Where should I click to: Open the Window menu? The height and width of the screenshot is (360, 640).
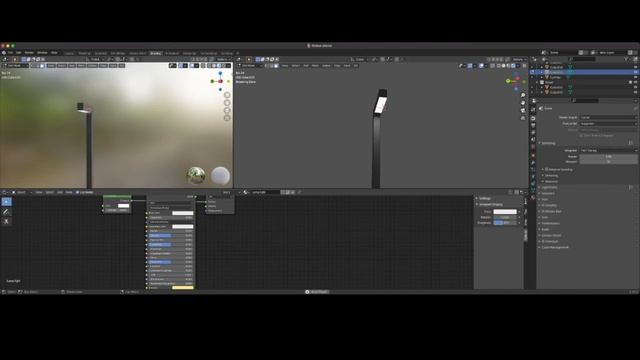pos(42,53)
